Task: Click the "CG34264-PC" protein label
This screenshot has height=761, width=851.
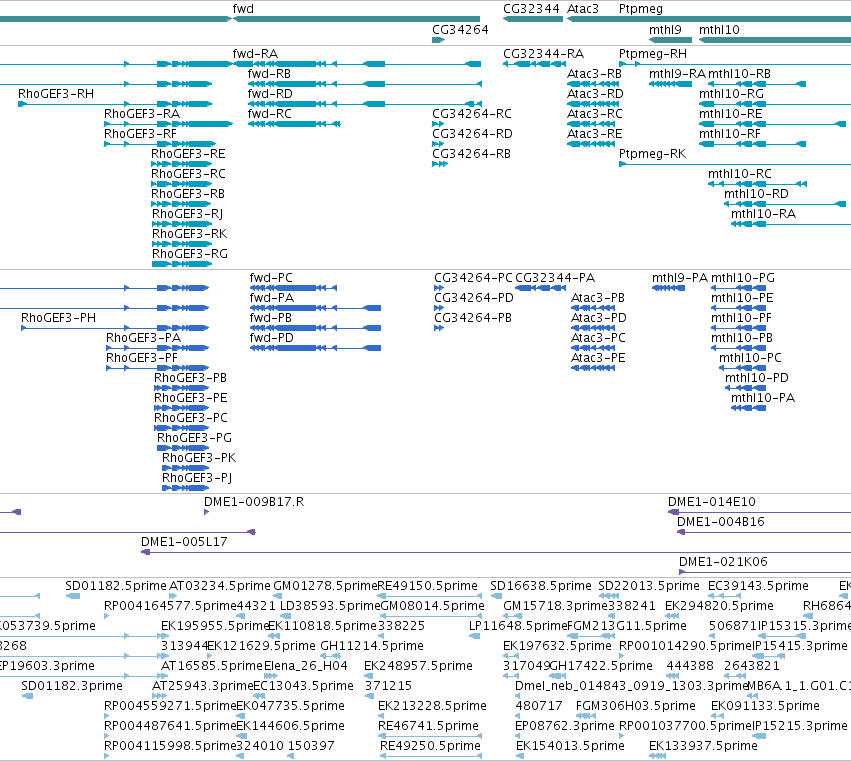Action: point(473,278)
